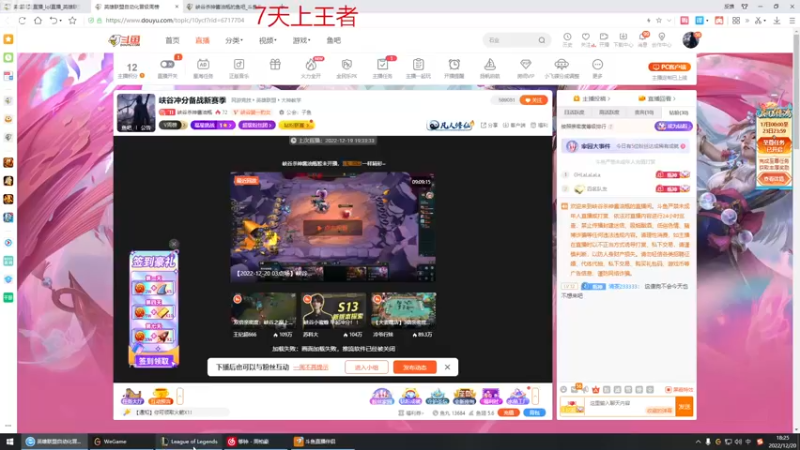This screenshot has width=800, height=450.
Task: Open the 火力全开 flame icon
Action: pos(311,64)
